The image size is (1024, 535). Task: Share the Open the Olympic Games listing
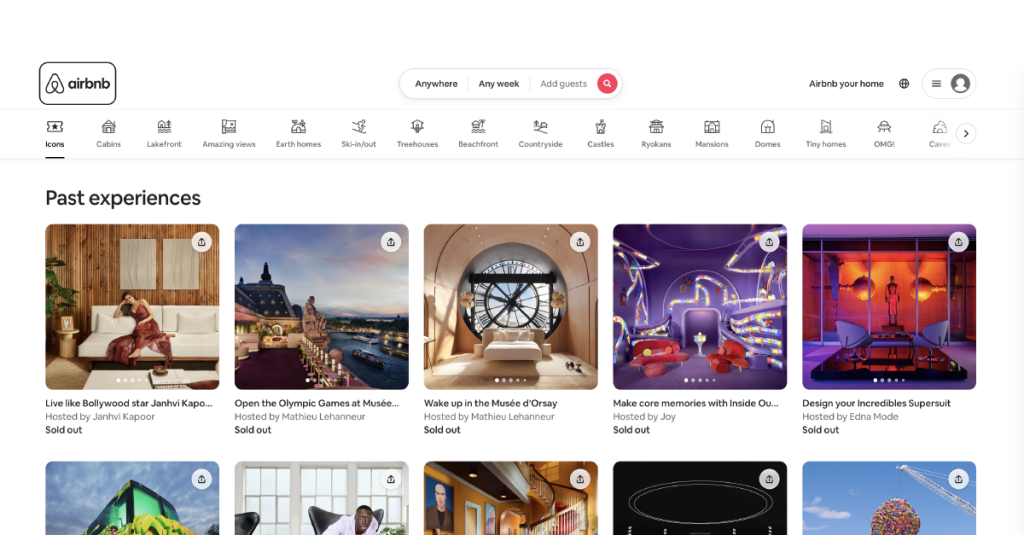(391, 242)
